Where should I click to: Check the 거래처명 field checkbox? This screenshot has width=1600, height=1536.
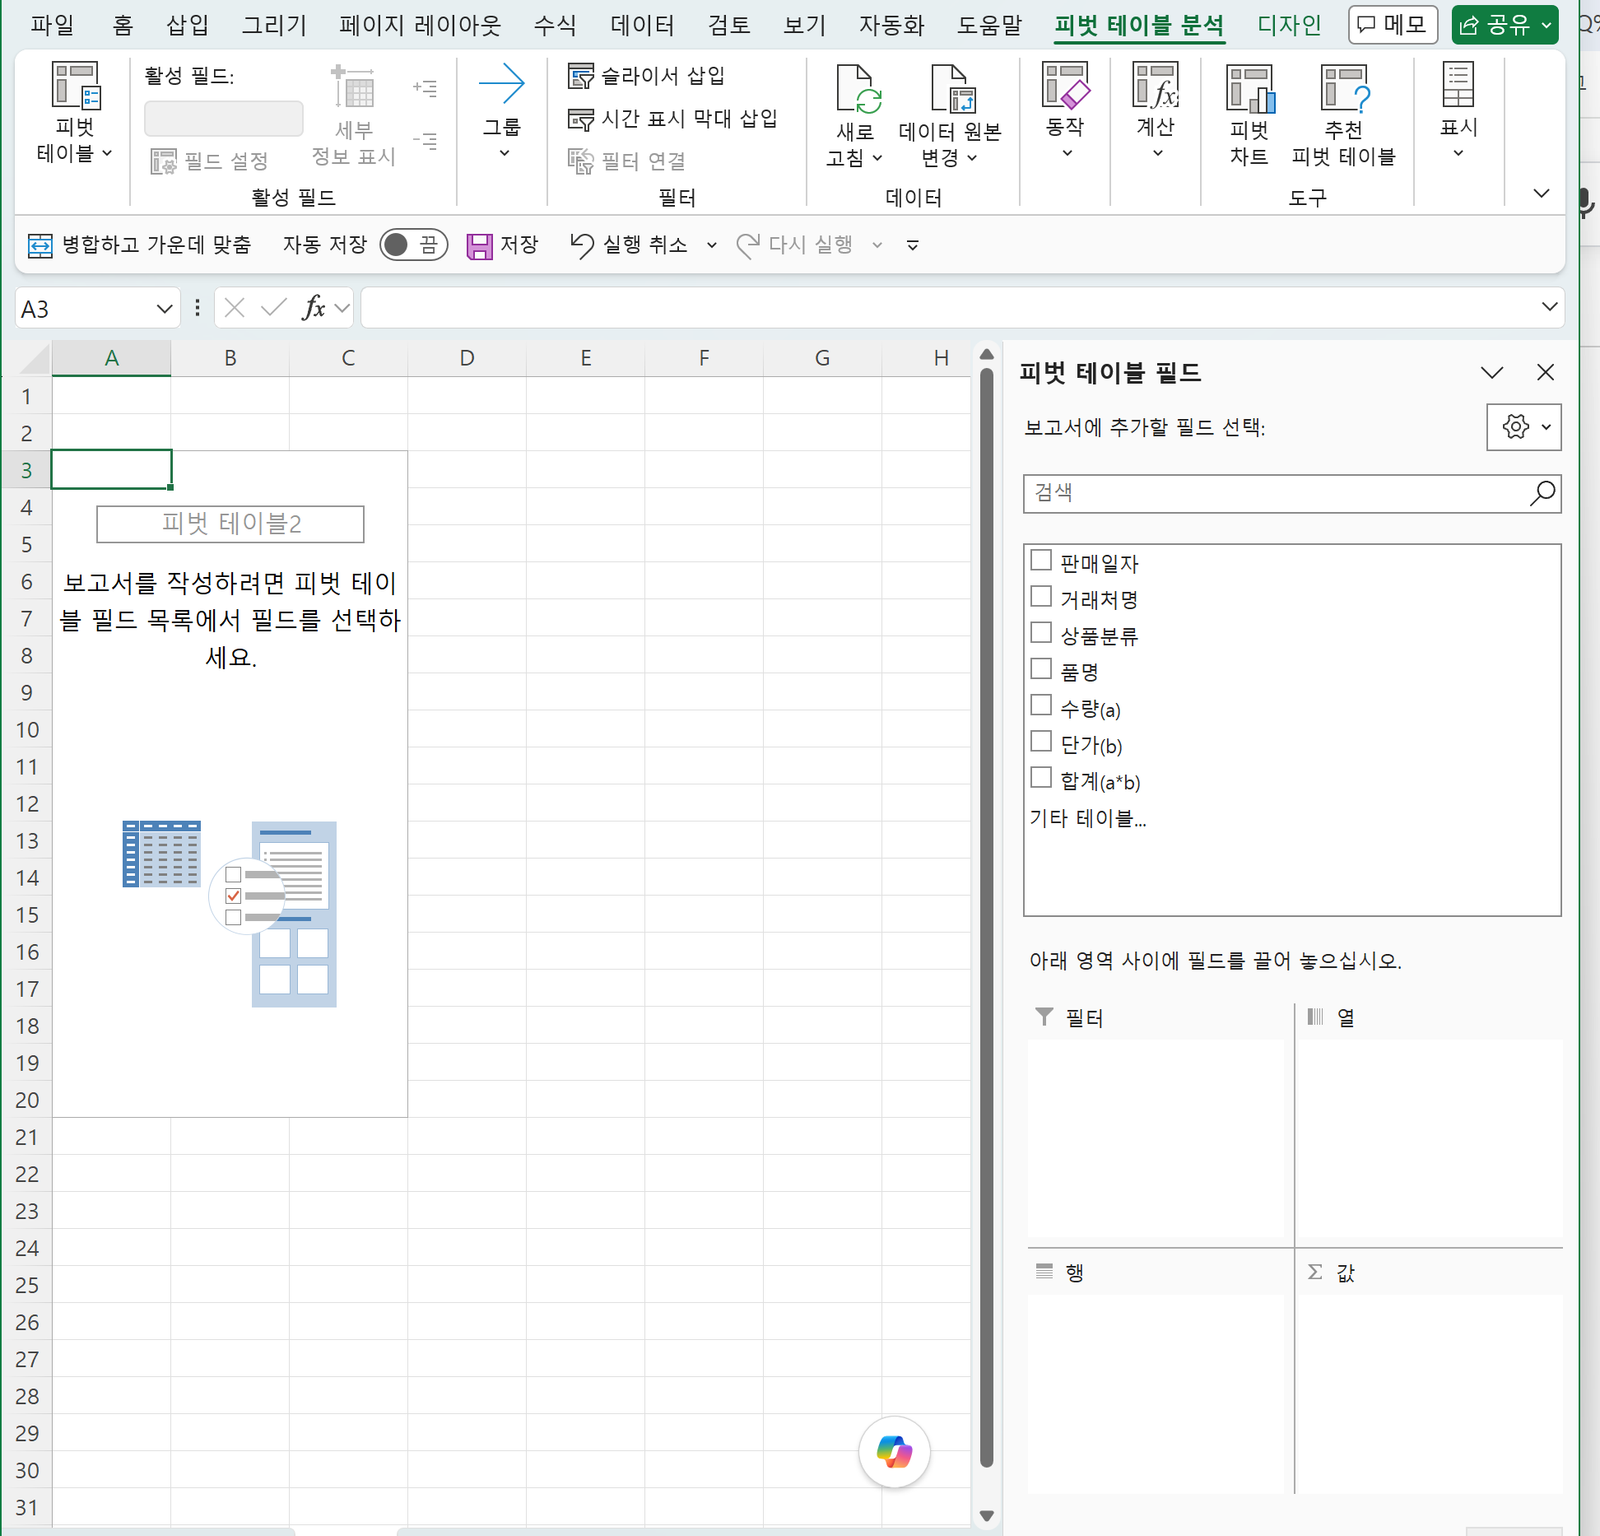1041,597
